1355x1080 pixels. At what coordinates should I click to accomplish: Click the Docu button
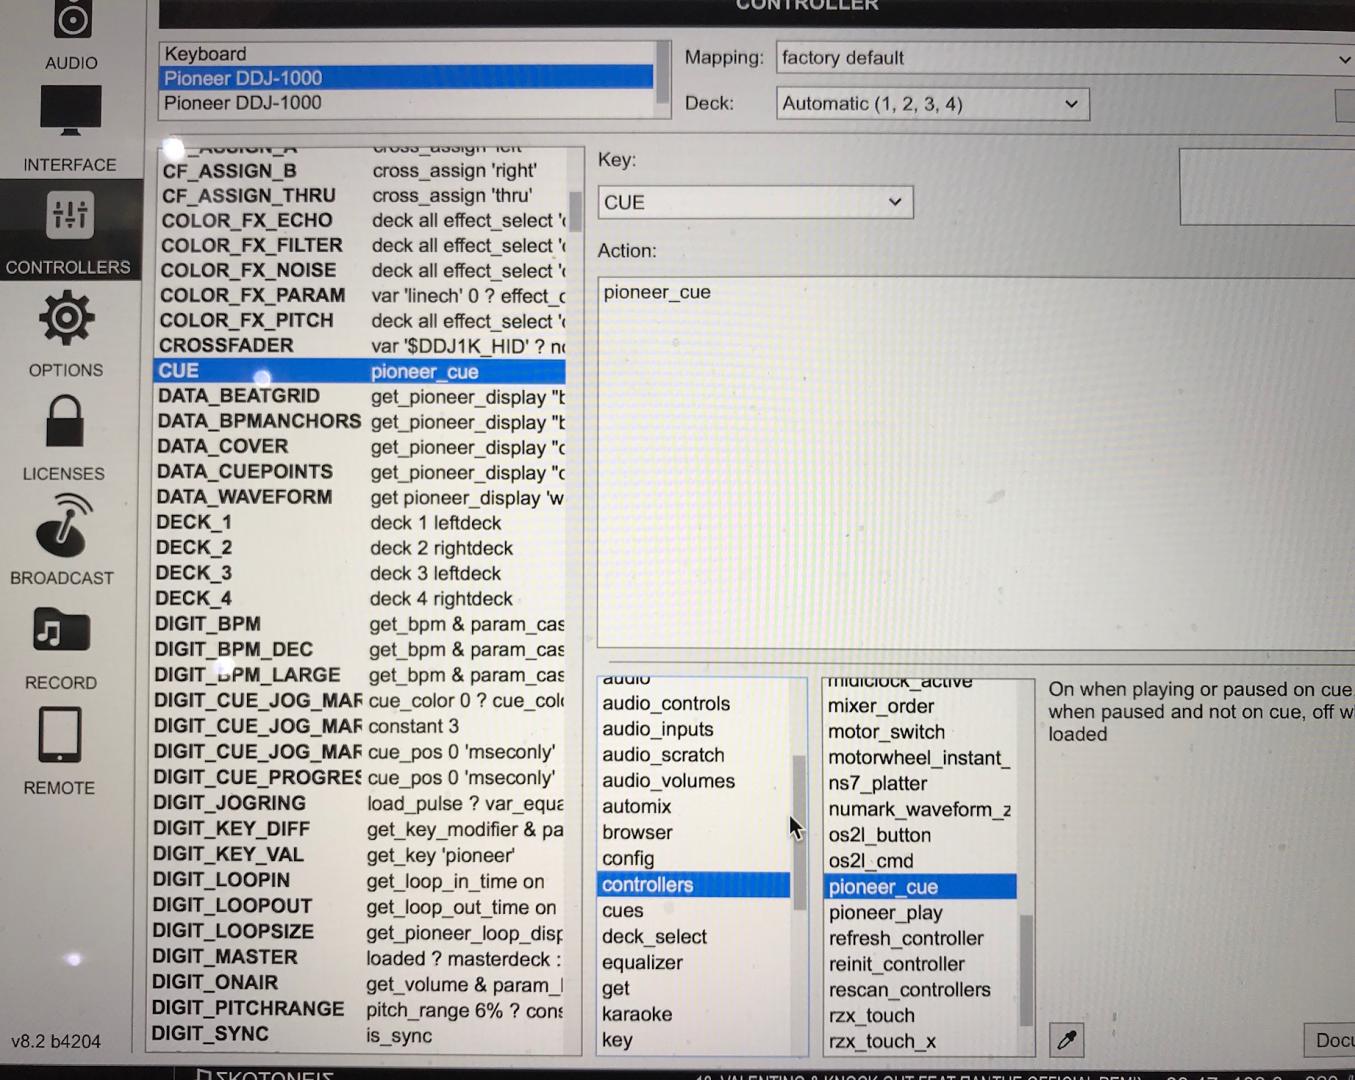[x=1331, y=1040]
